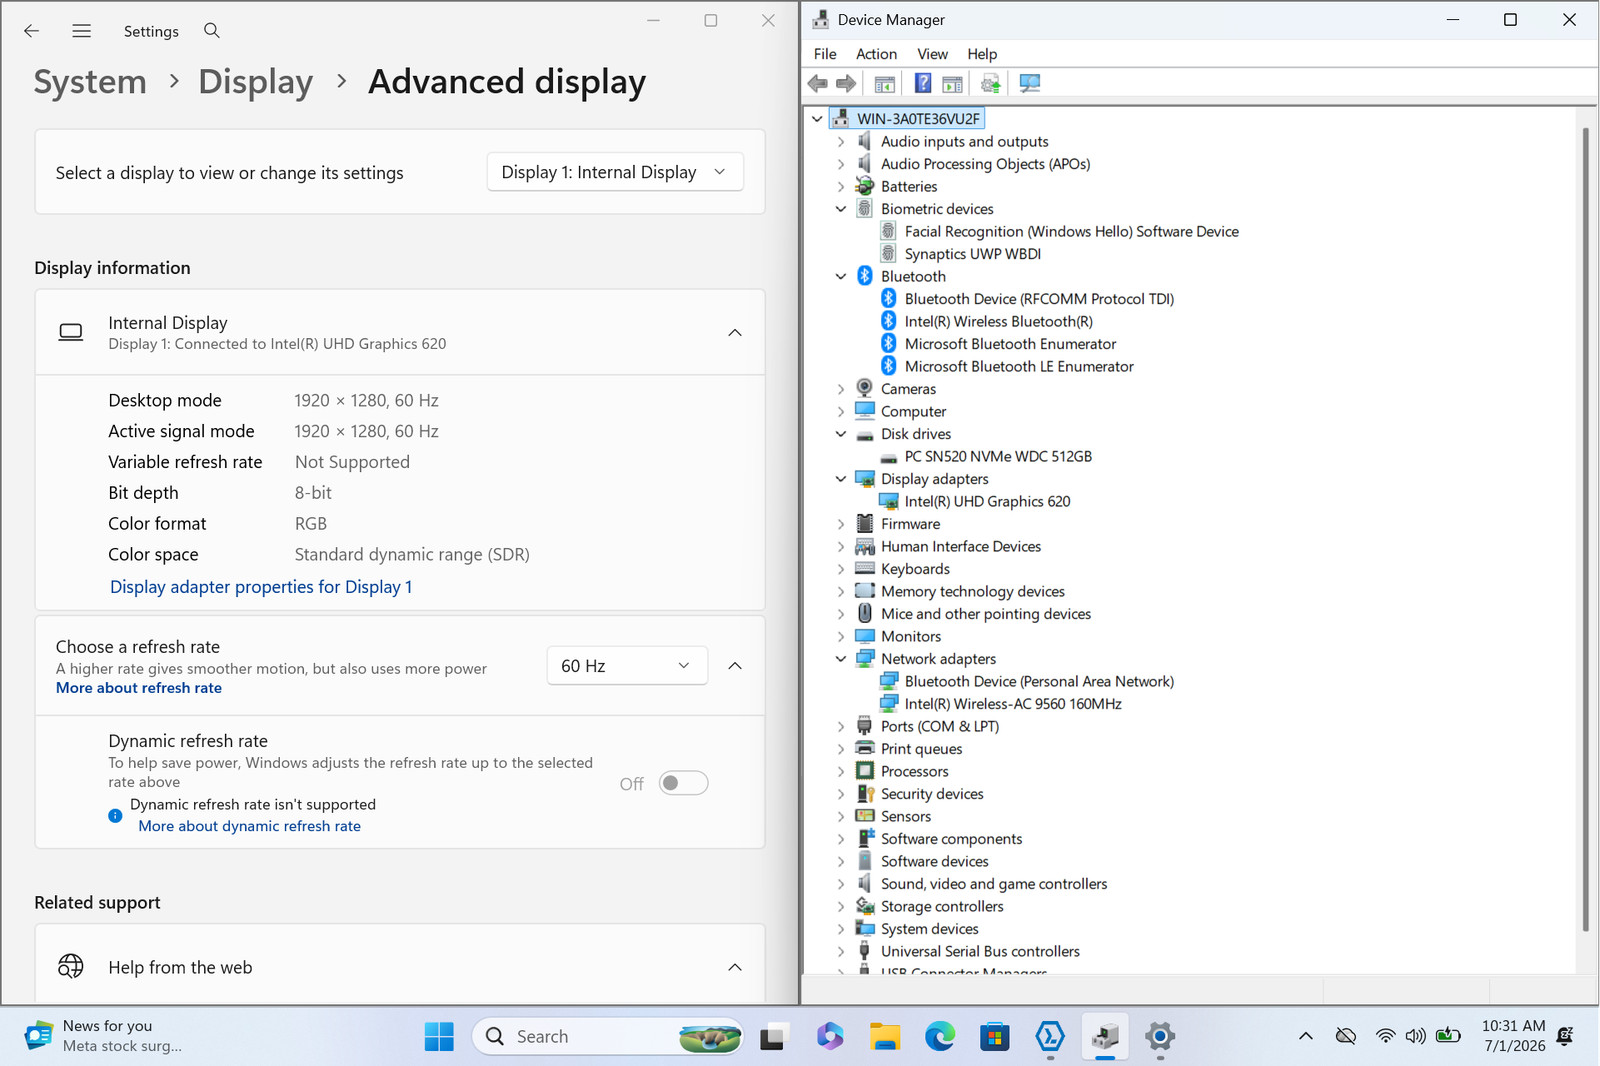The image size is (1600, 1066).
Task: Select Facial Recognition (Windows Hello) Software Device
Action: click(x=1071, y=231)
